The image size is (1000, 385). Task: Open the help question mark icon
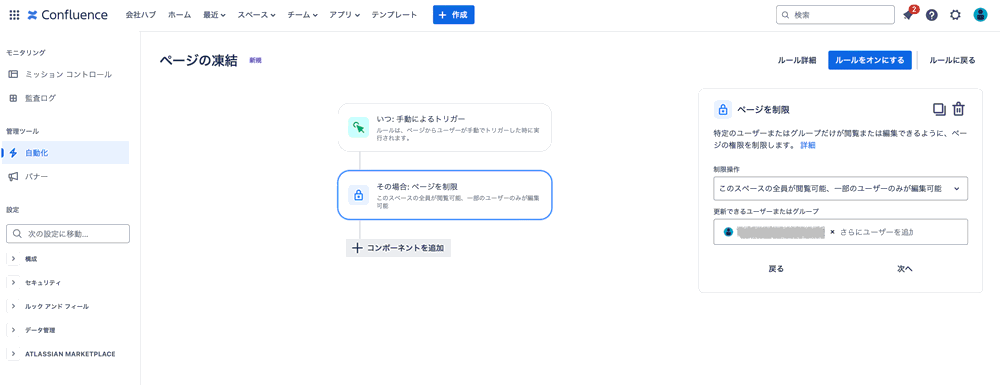[x=932, y=15]
